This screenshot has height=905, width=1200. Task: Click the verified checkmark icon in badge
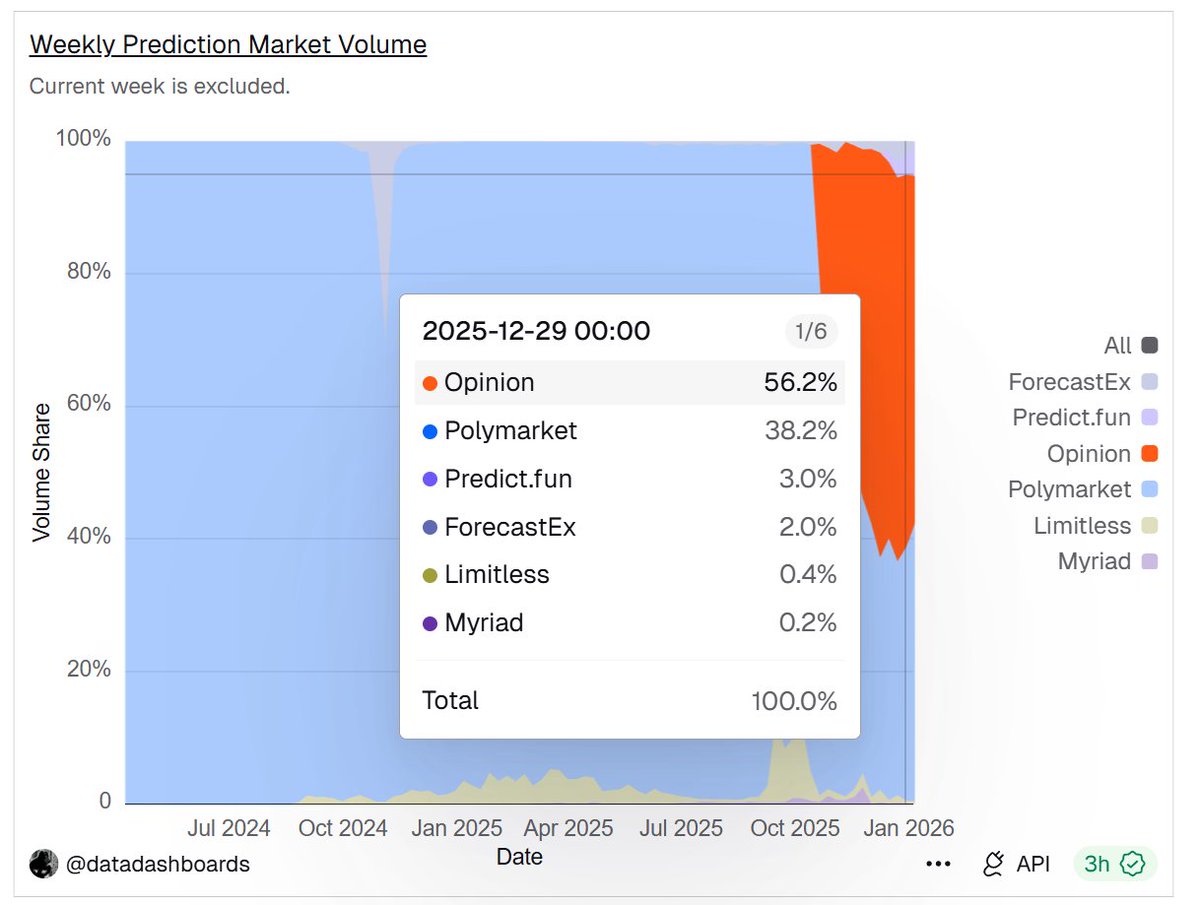point(1132,864)
